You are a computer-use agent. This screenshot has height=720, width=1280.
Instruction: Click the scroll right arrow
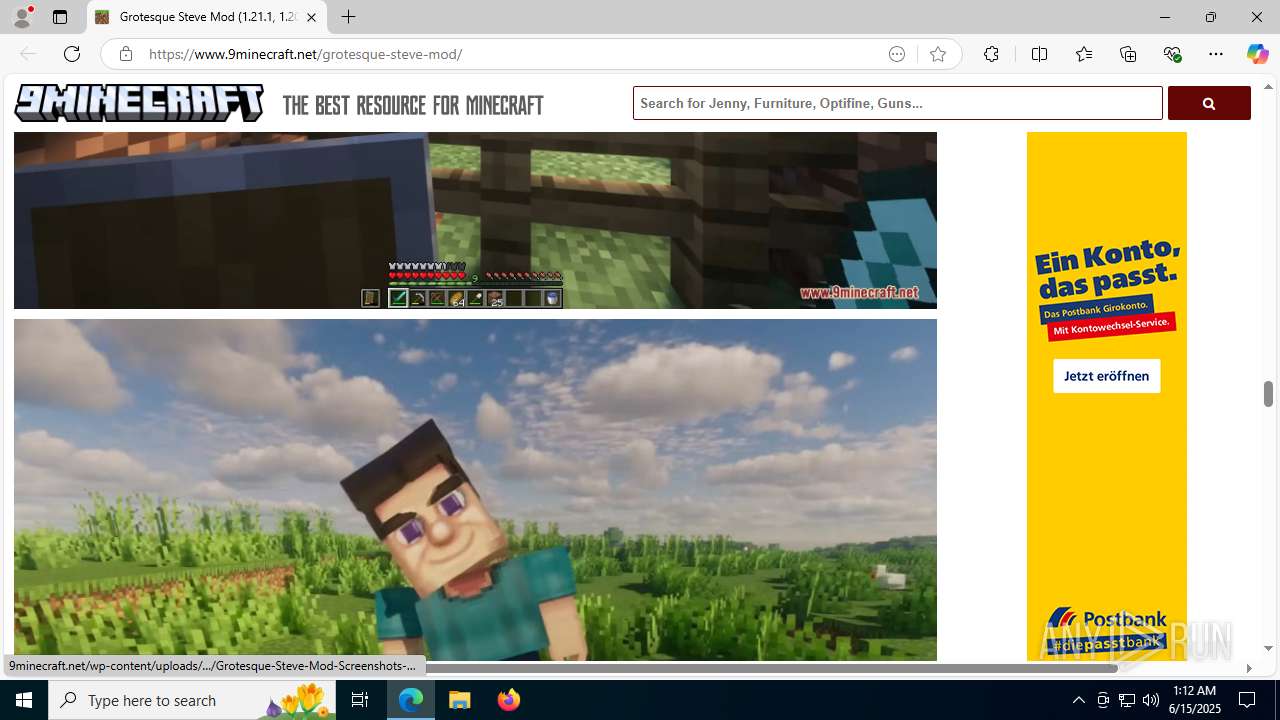[1248, 668]
